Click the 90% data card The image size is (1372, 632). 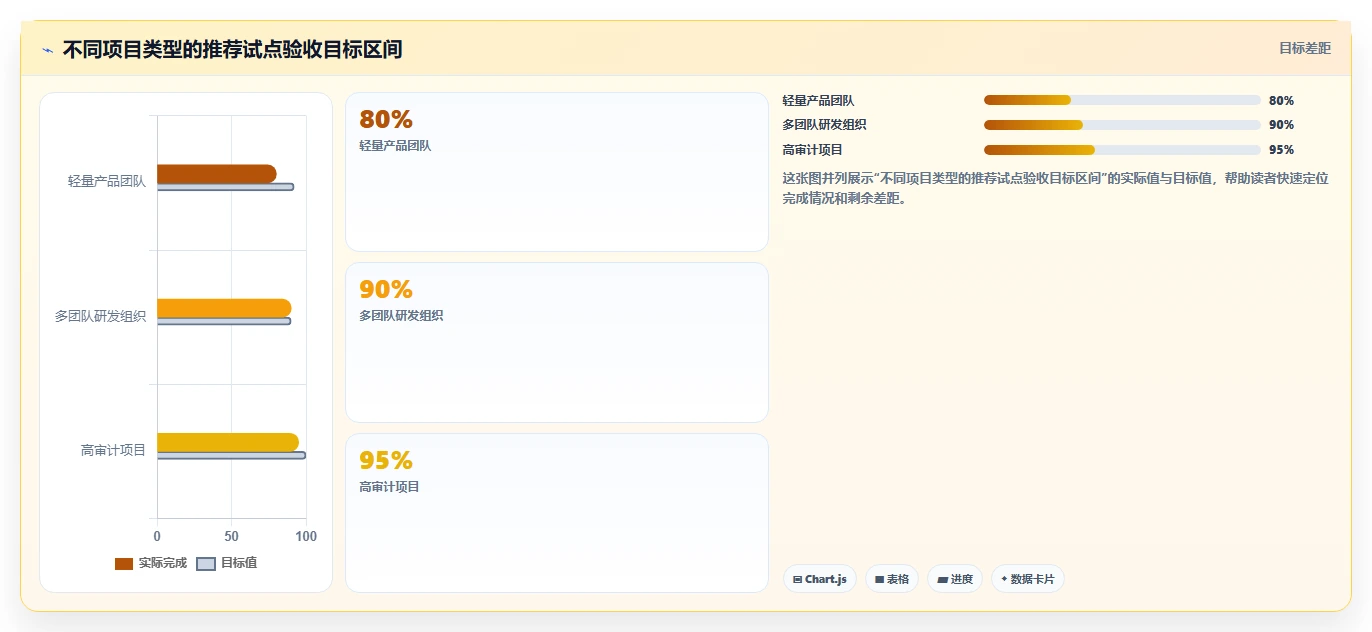pos(557,343)
